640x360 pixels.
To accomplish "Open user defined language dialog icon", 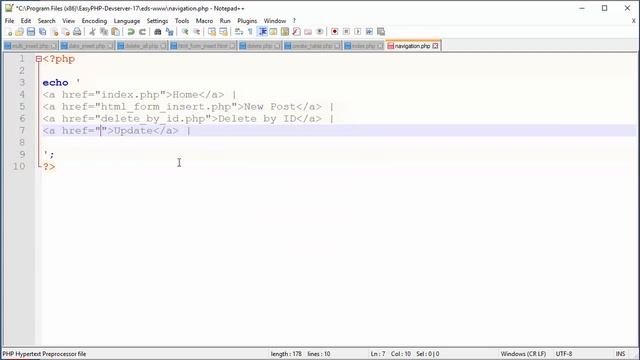I will [273, 32].
